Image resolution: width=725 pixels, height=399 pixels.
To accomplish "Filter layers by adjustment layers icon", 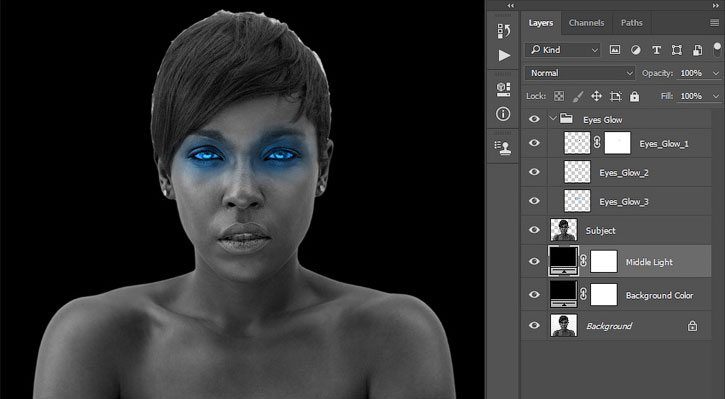I will (636, 50).
